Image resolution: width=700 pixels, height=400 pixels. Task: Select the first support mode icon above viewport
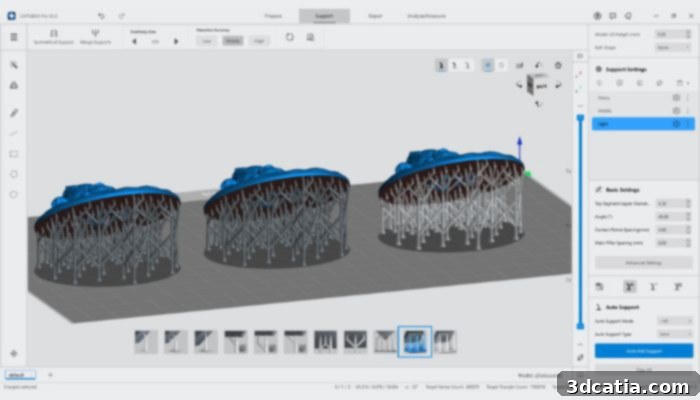click(441, 65)
